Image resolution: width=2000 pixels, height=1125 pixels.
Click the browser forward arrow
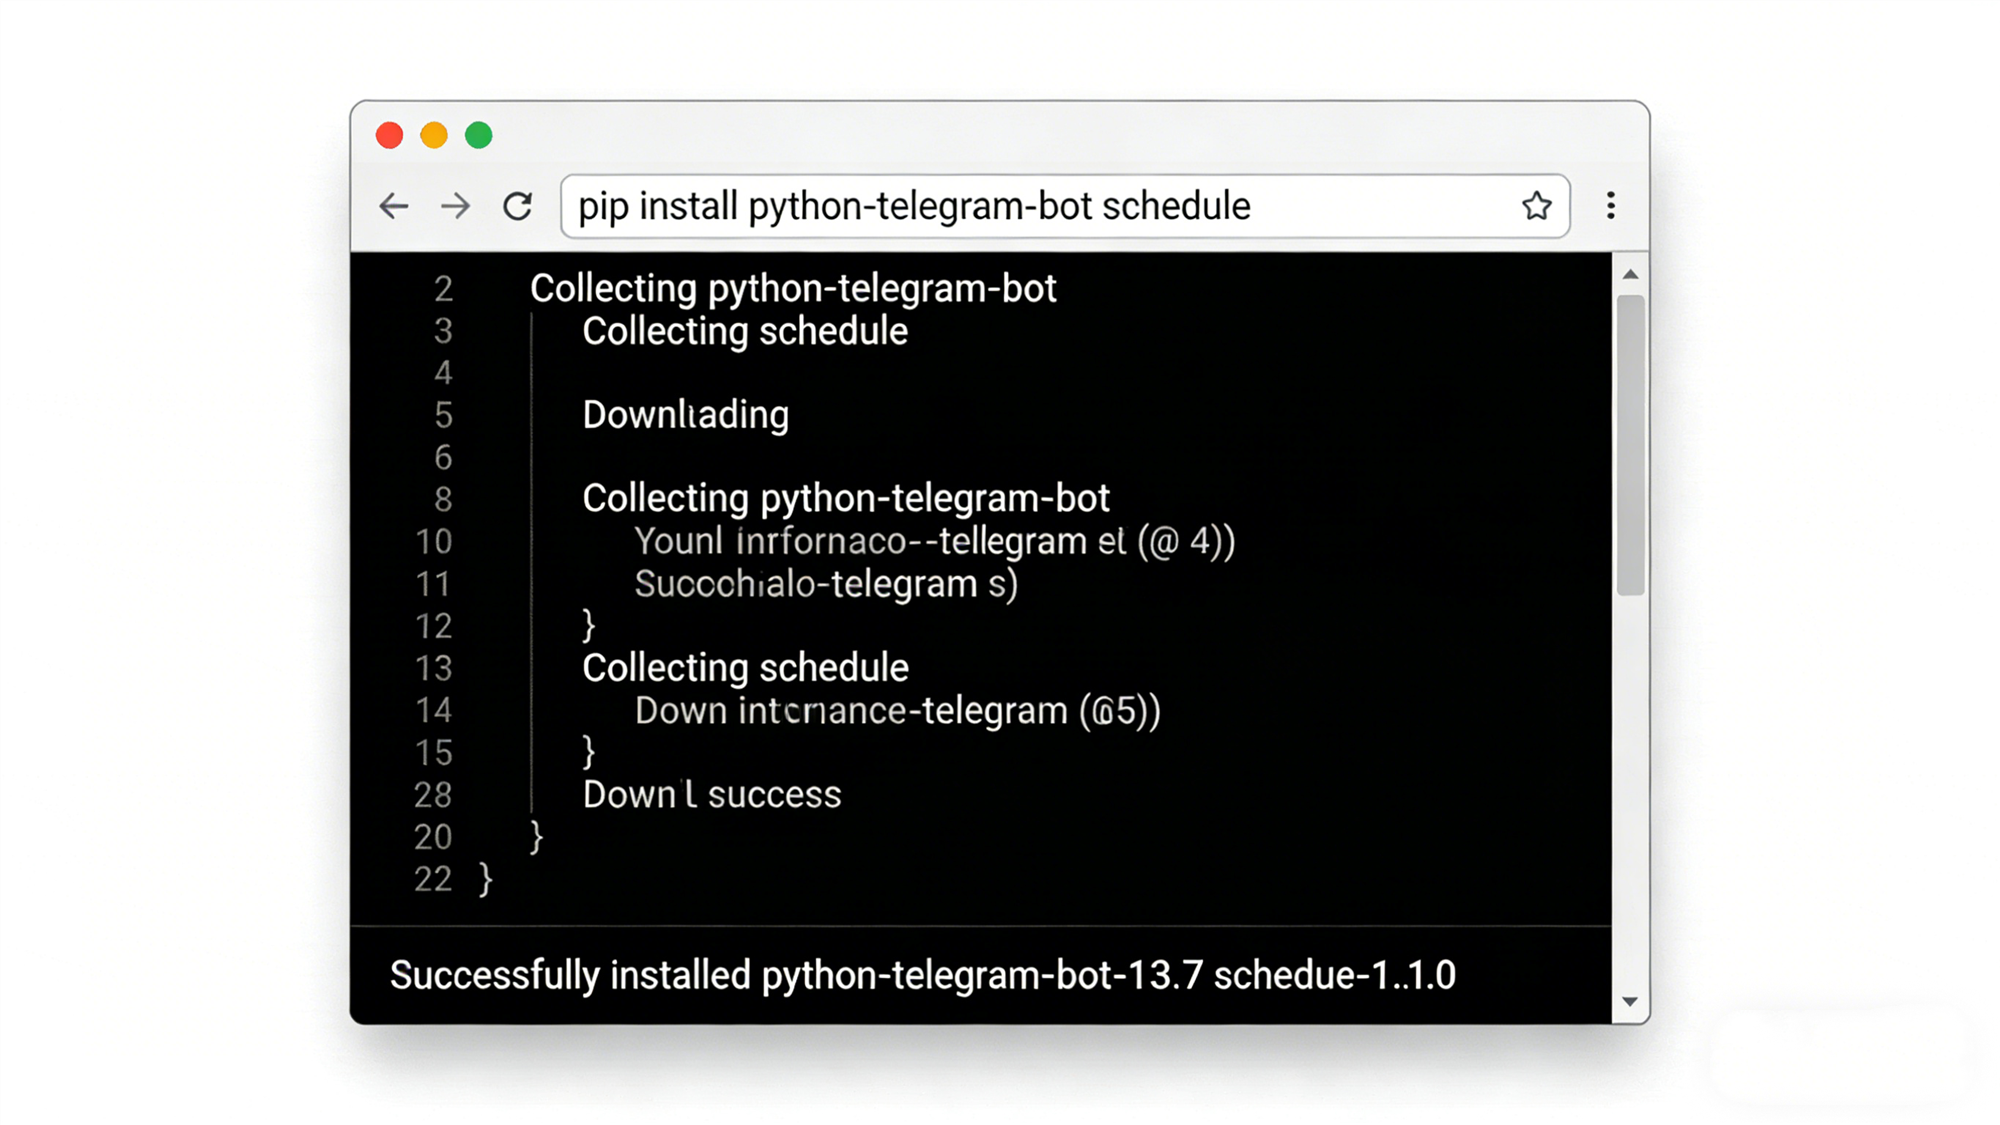tap(456, 206)
